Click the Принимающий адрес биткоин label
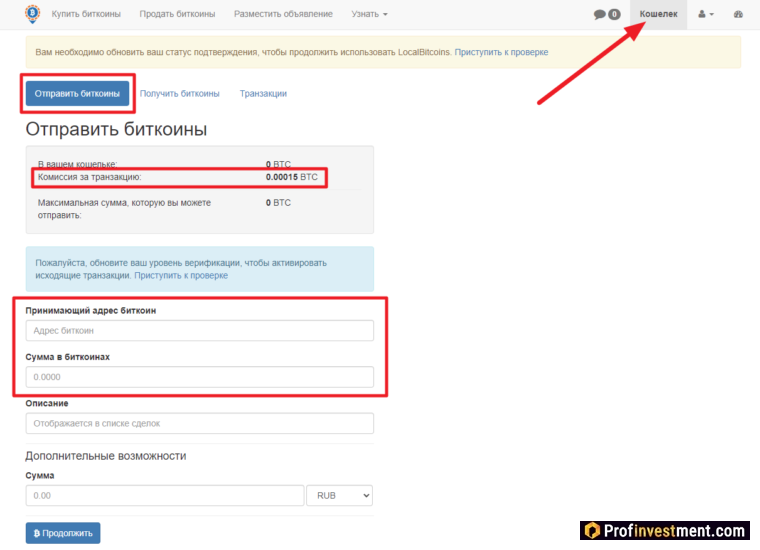760x550 pixels. (x=91, y=311)
